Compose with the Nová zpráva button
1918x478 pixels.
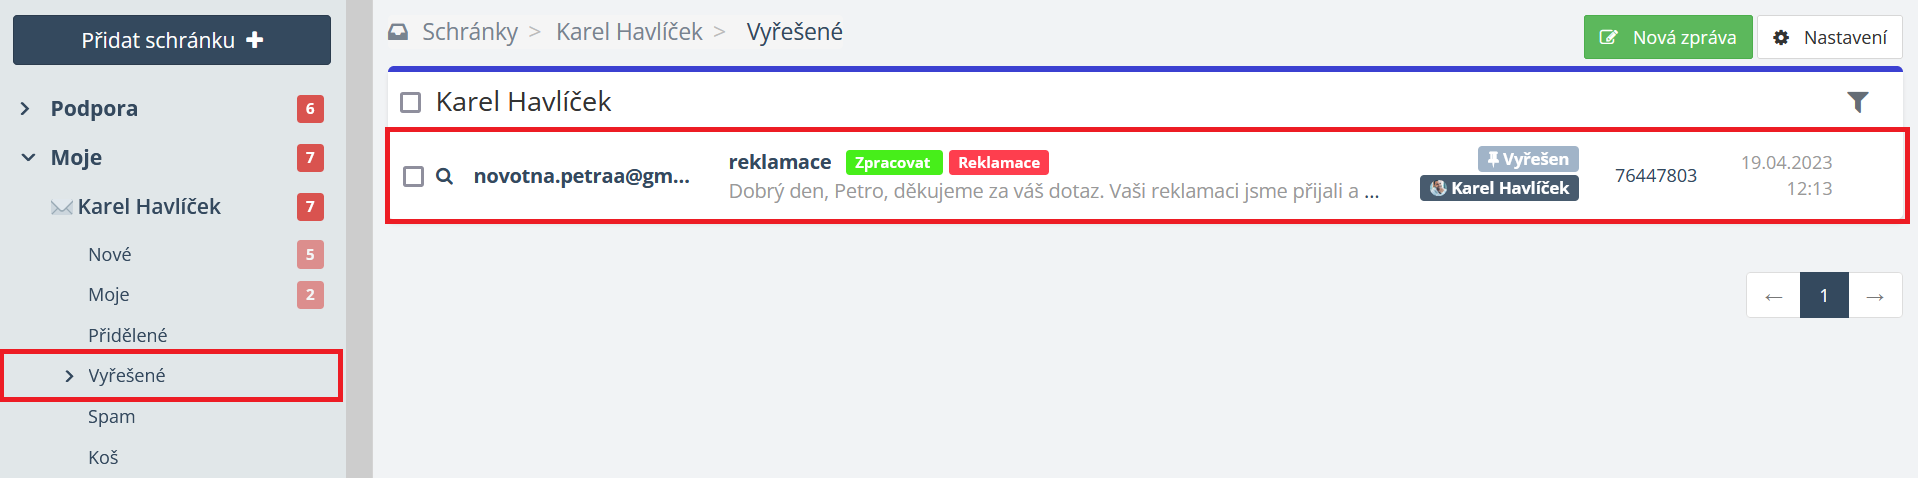[1667, 38]
